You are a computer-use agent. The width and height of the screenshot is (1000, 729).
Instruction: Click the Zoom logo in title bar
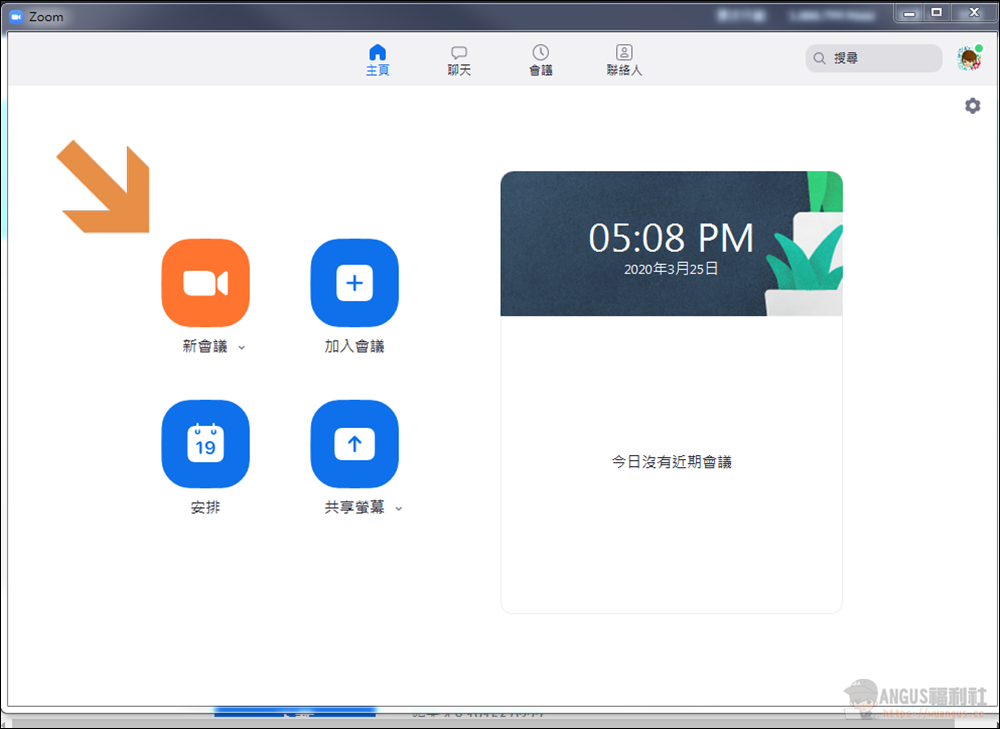click(x=16, y=17)
